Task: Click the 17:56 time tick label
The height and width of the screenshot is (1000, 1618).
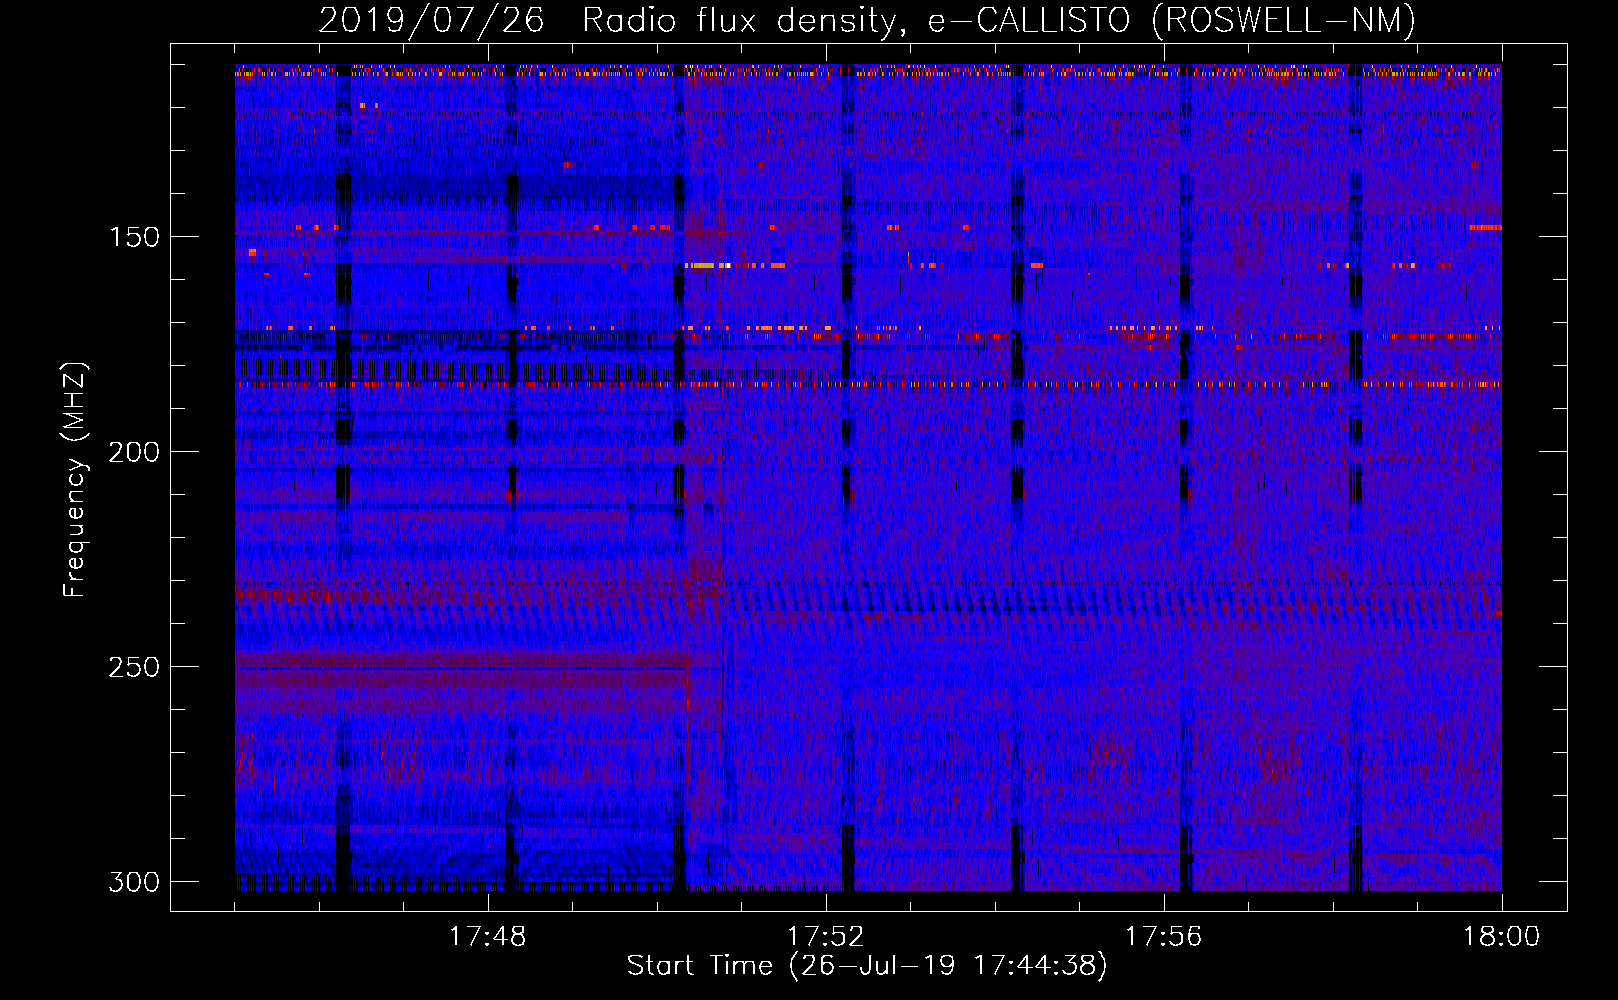Action: [x=1163, y=937]
